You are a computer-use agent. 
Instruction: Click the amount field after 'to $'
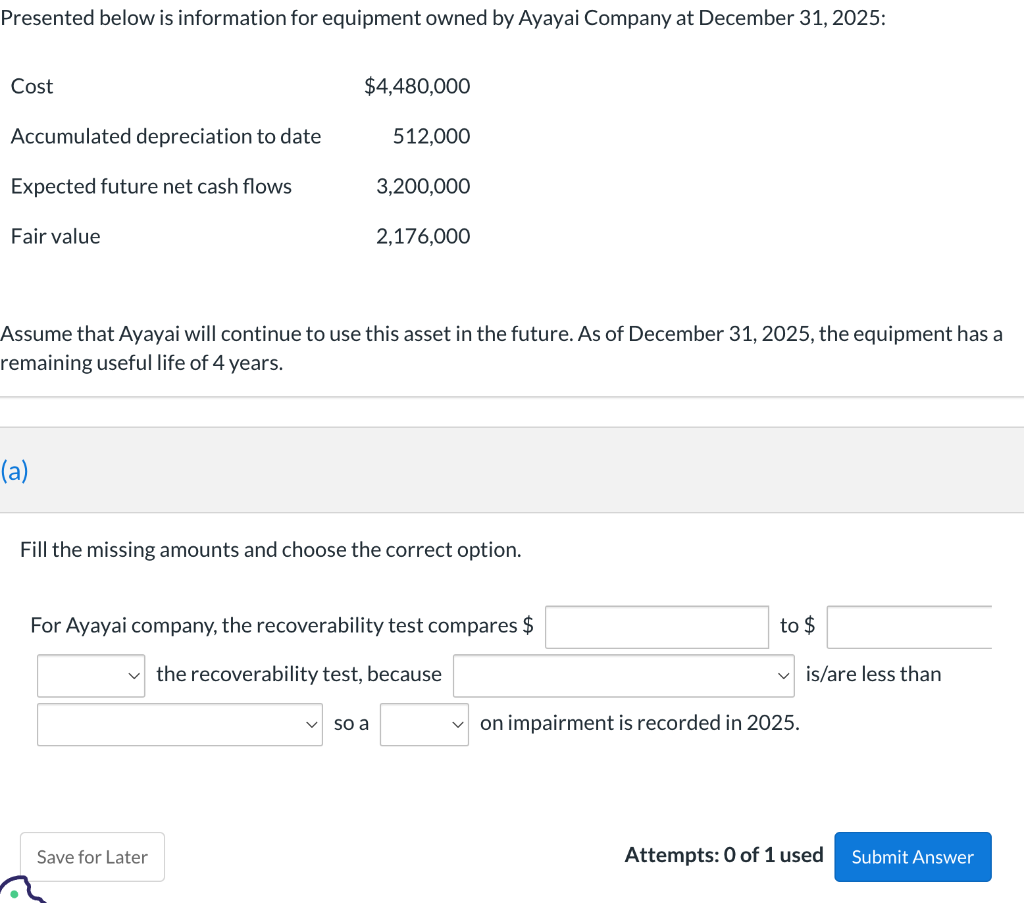click(x=909, y=627)
